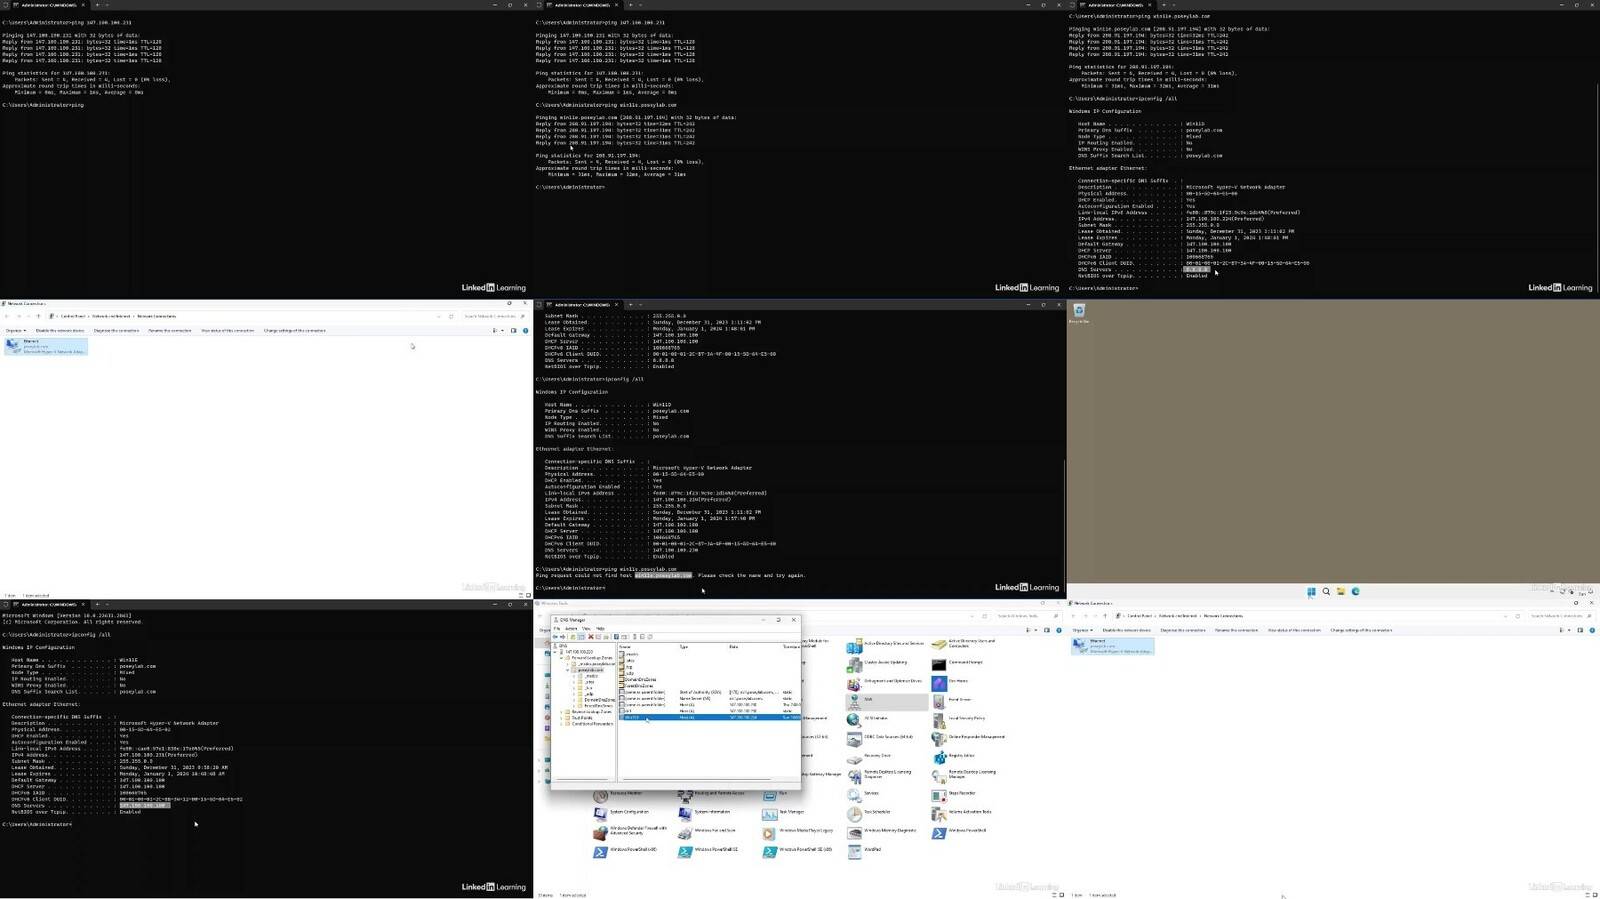Launch Task Manager from Windows Tools
1600x899 pixels.
783,812
